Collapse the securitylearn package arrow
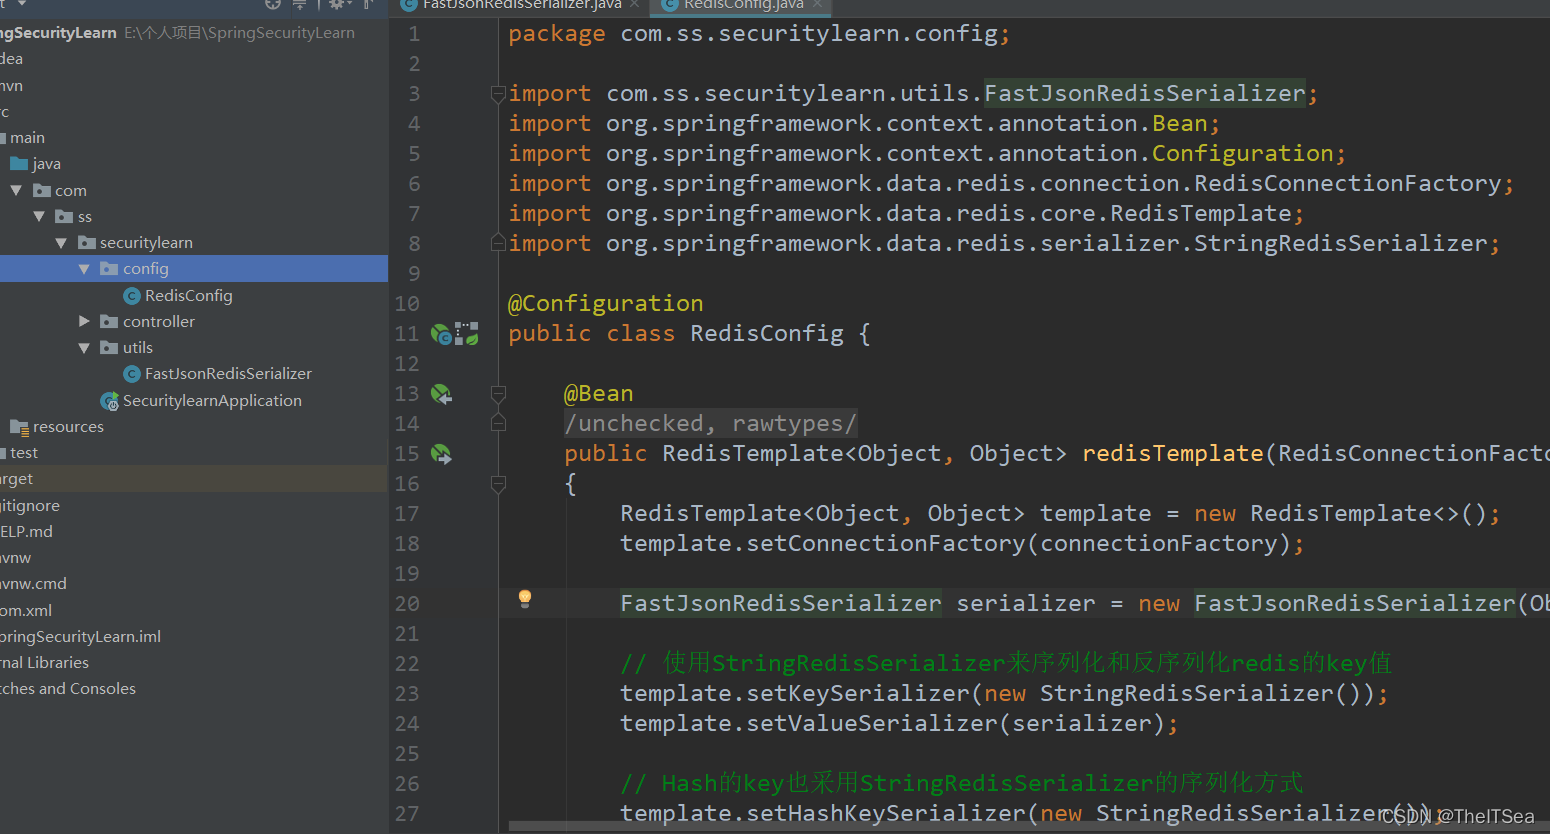The width and height of the screenshot is (1550, 834). coord(61,242)
